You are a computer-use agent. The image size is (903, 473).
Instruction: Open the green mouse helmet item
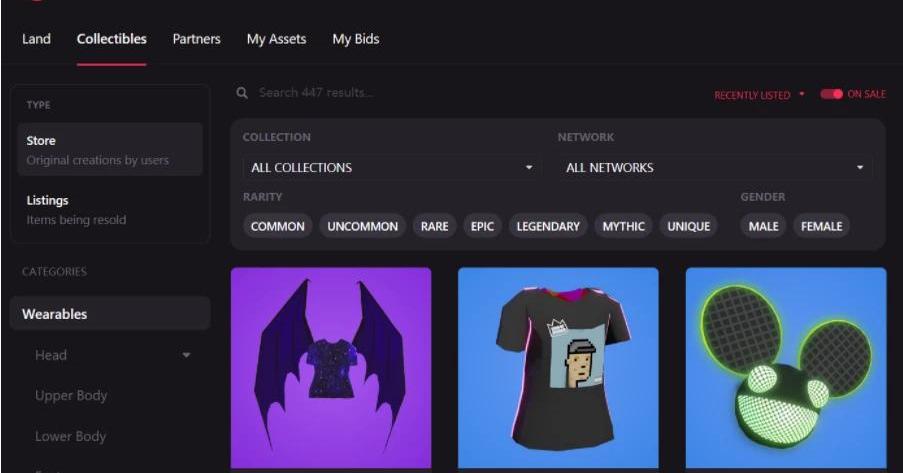[786, 369]
